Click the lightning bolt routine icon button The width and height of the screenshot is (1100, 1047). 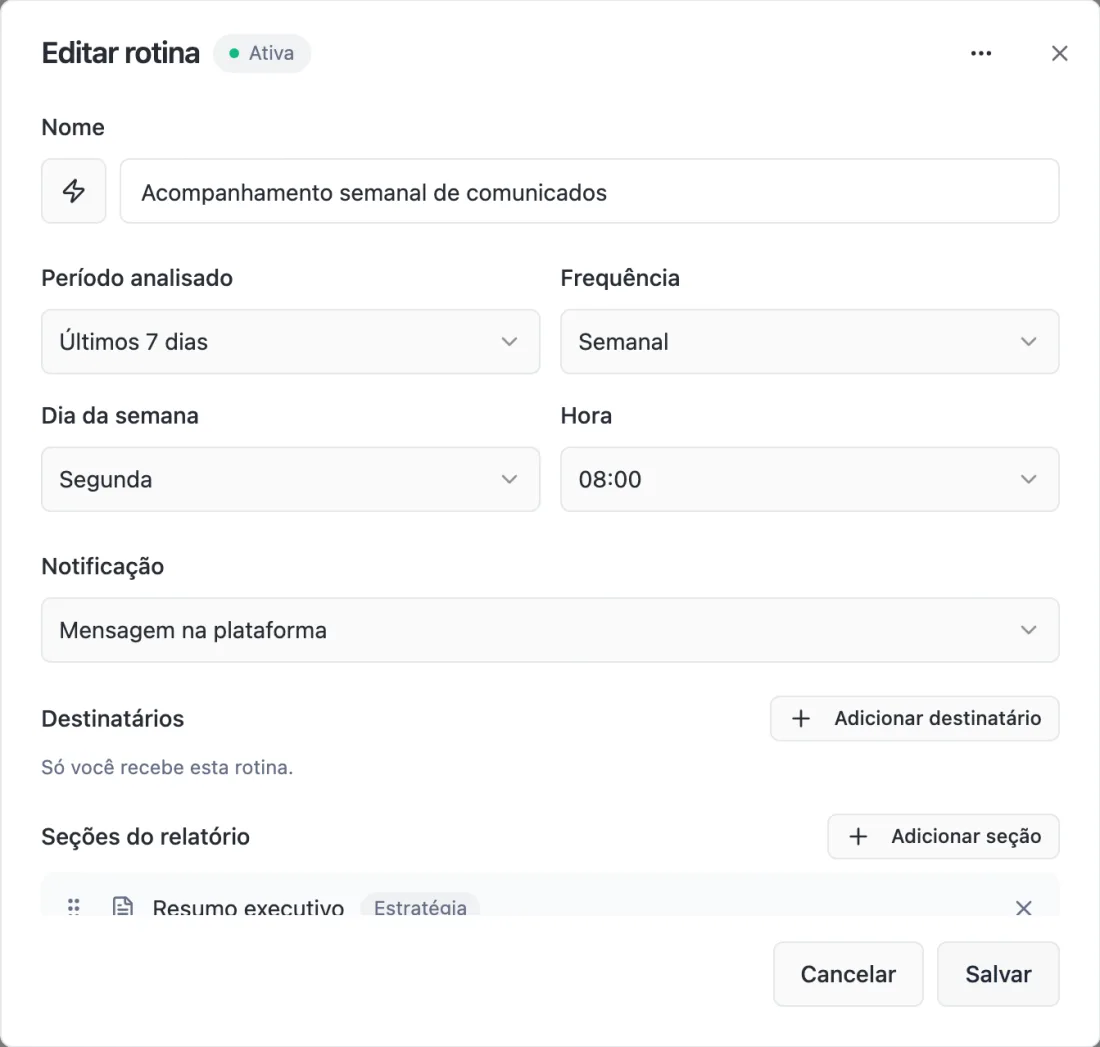[74, 191]
